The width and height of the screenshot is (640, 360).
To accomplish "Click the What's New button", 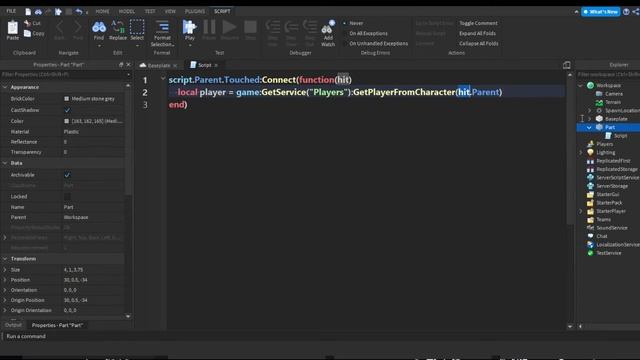I will [601, 12].
